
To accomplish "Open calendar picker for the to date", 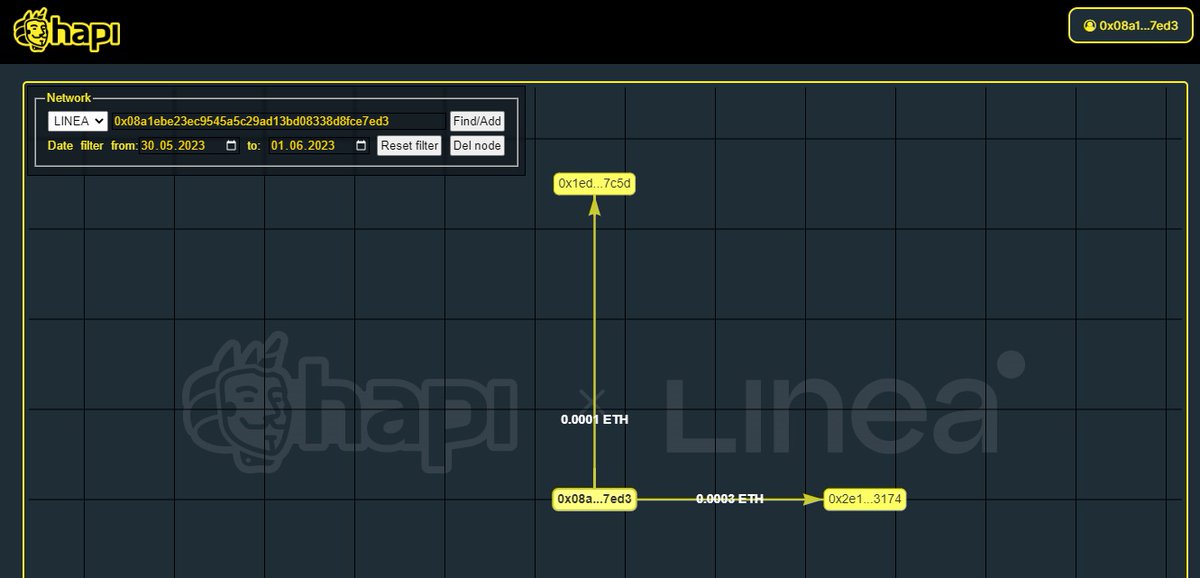I will (361, 146).
